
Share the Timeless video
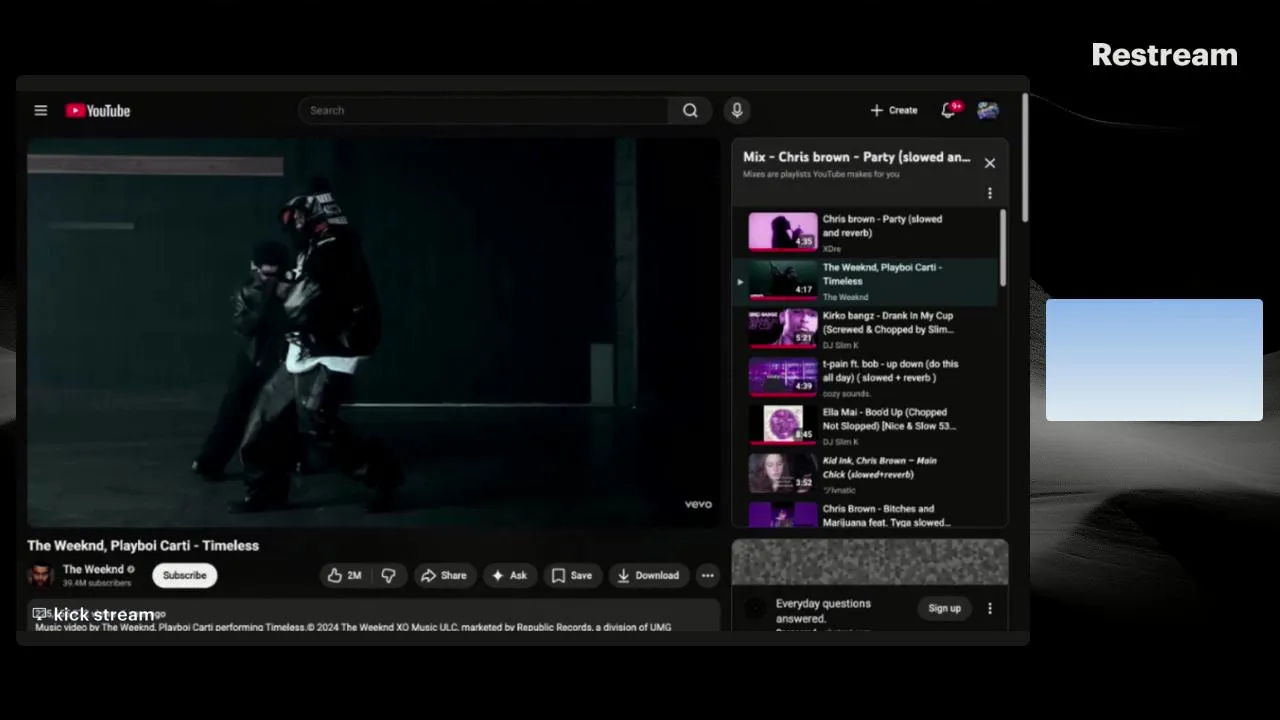[x=444, y=575]
